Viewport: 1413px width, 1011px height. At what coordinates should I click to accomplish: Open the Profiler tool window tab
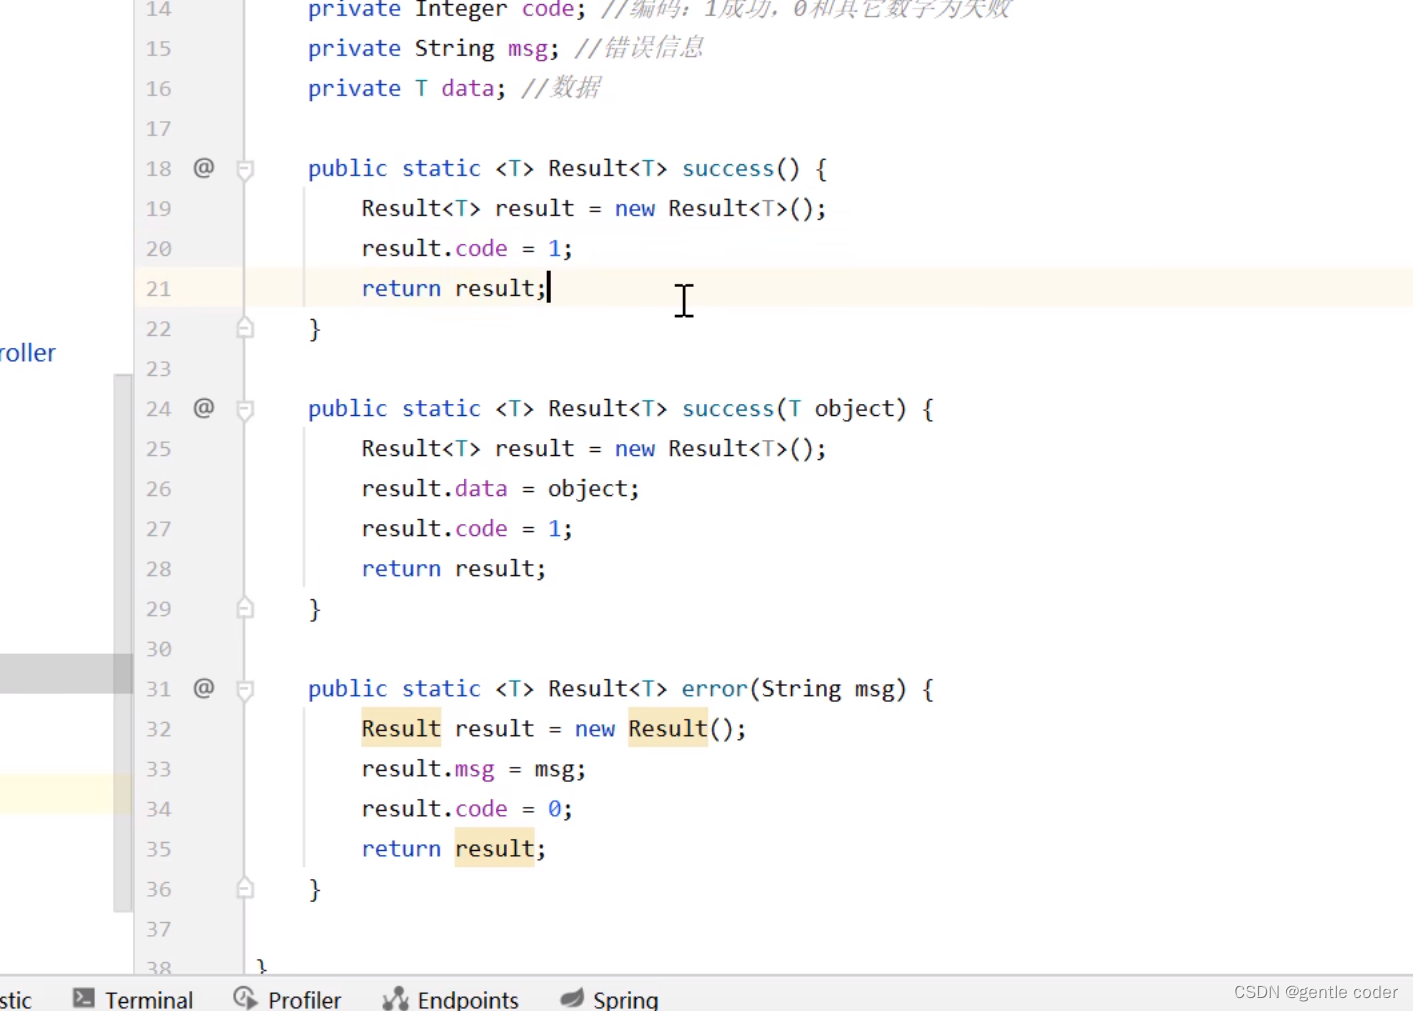pyautogui.click(x=288, y=999)
